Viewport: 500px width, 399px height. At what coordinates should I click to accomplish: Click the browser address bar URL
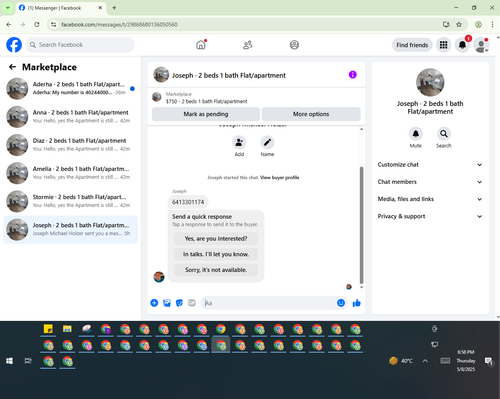pos(119,24)
